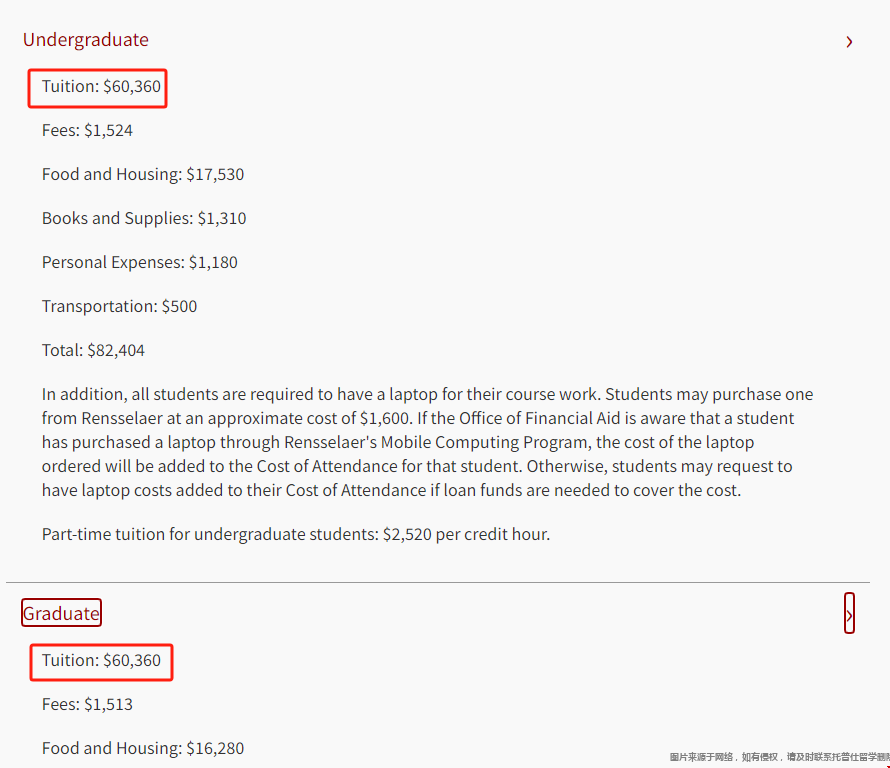Open the Graduate heading link

pos(61,613)
